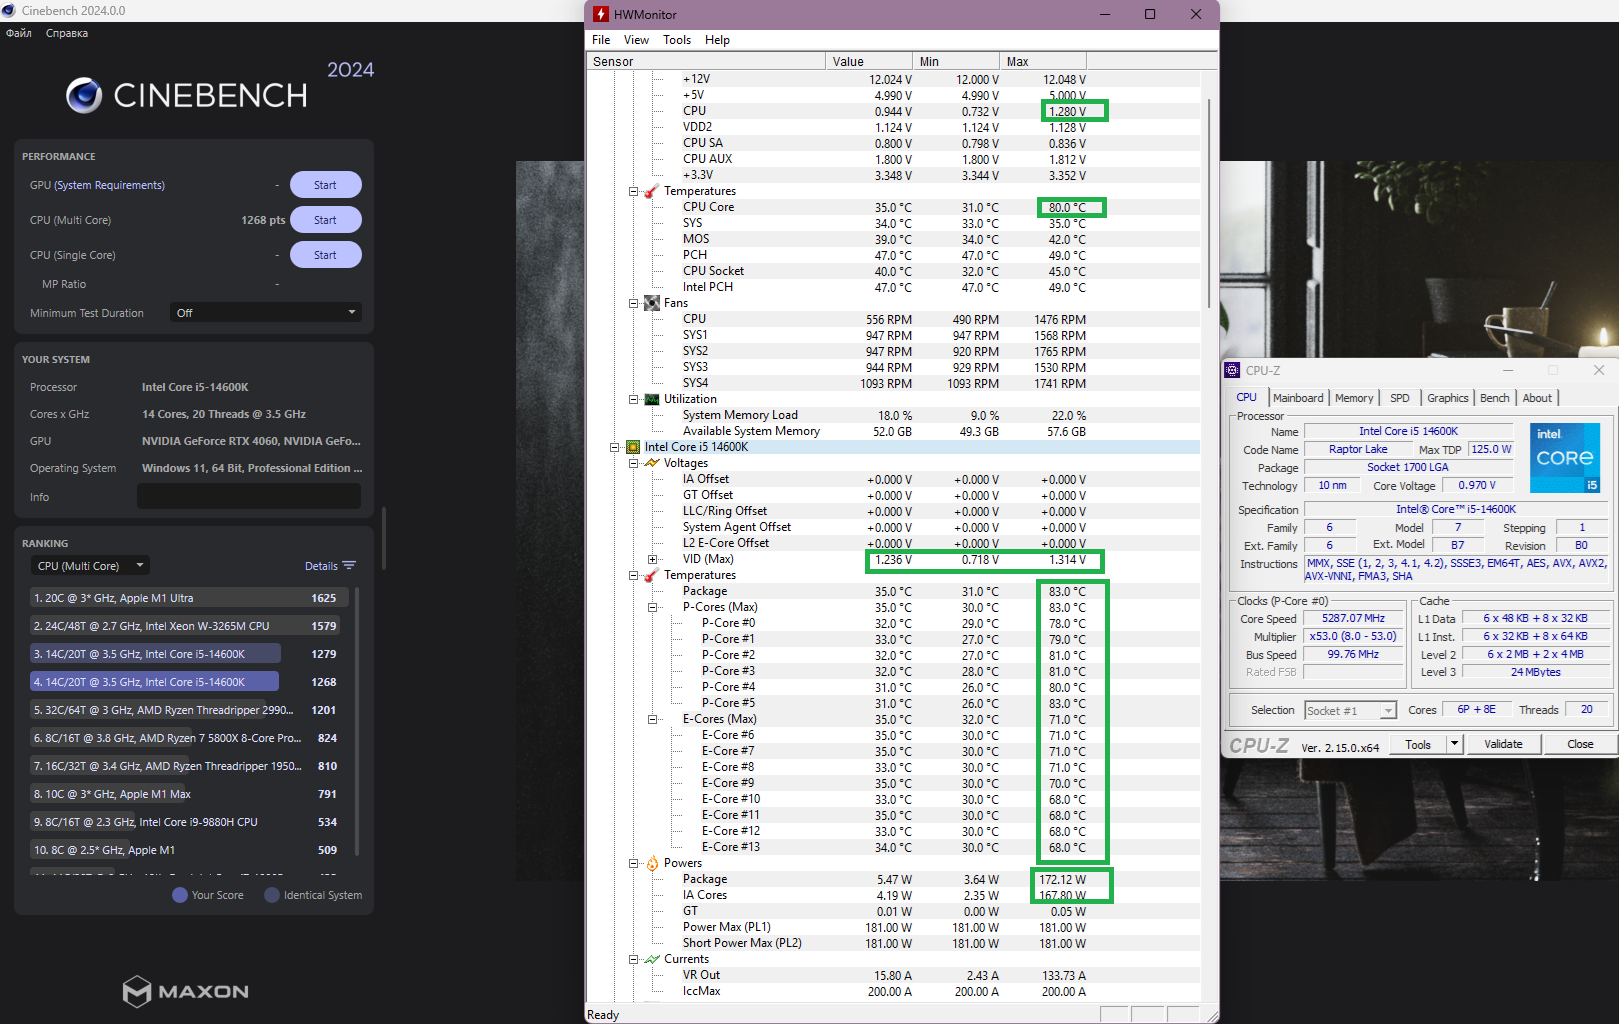Viewport: 1619px width, 1024px height.
Task: Collapse the Powers tree node
Action: coord(633,863)
